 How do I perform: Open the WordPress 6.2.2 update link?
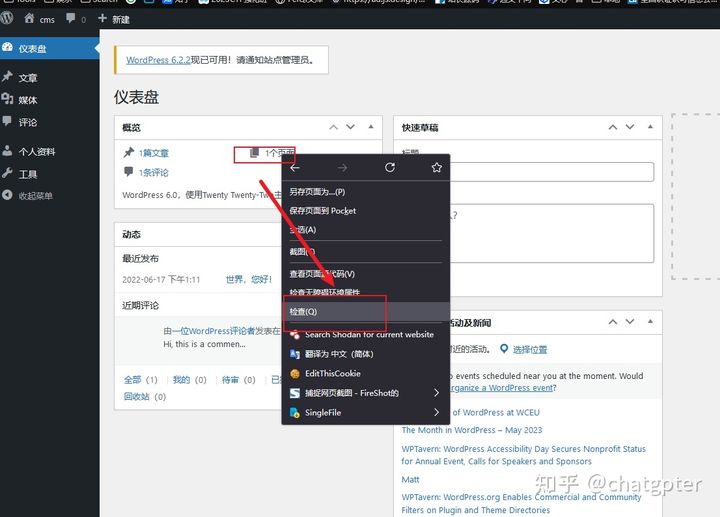(x=158, y=60)
